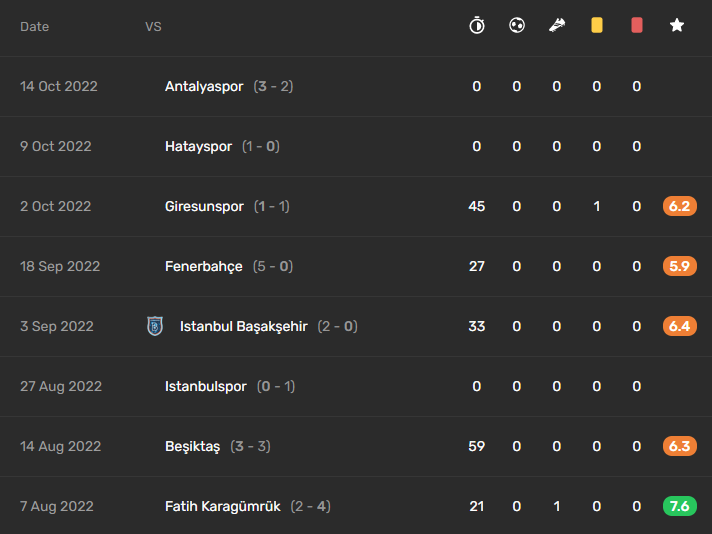Screen dimensions: 712x534
Task: Click the rating star icon
Action: click(677, 25)
